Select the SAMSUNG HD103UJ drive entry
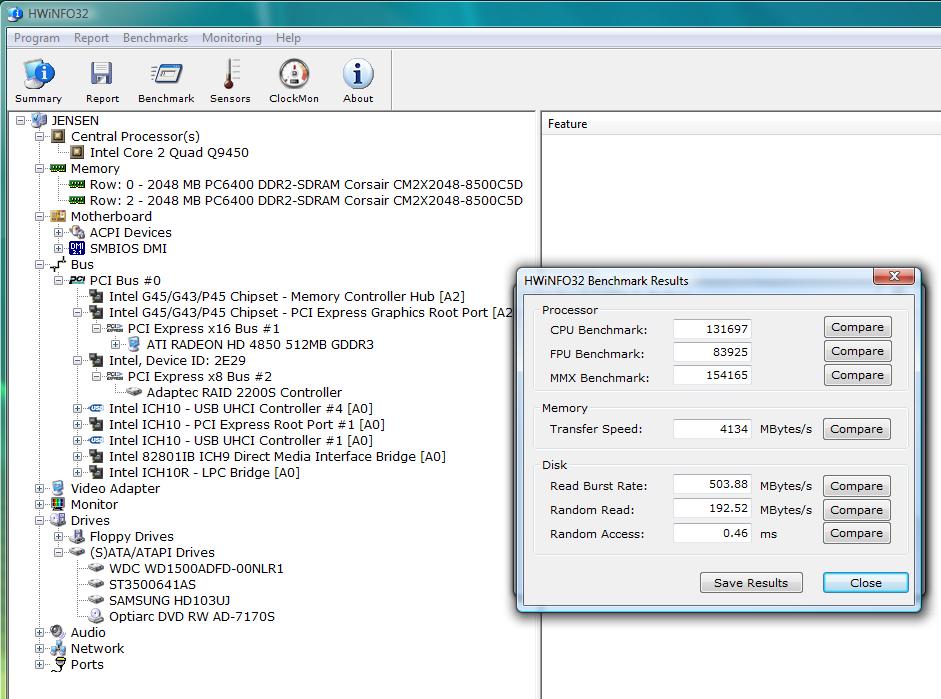This screenshot has height=699, width=941. tap(169, 600)
